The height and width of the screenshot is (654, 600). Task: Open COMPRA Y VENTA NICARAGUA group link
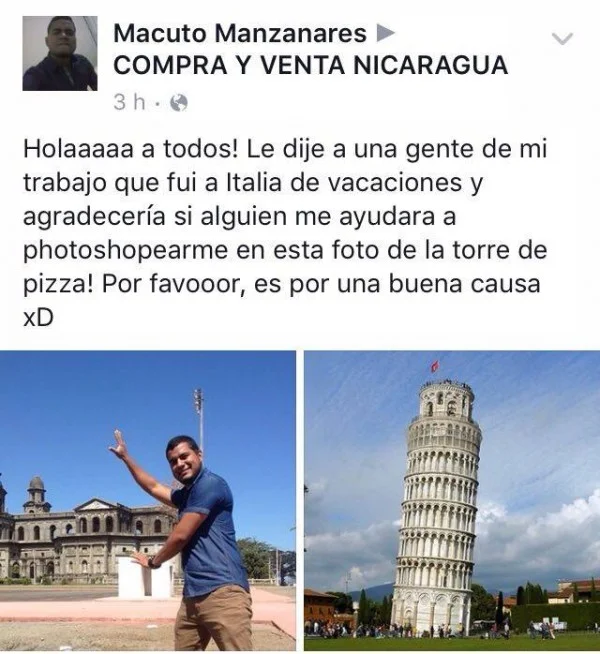click(x=311, y=65)
